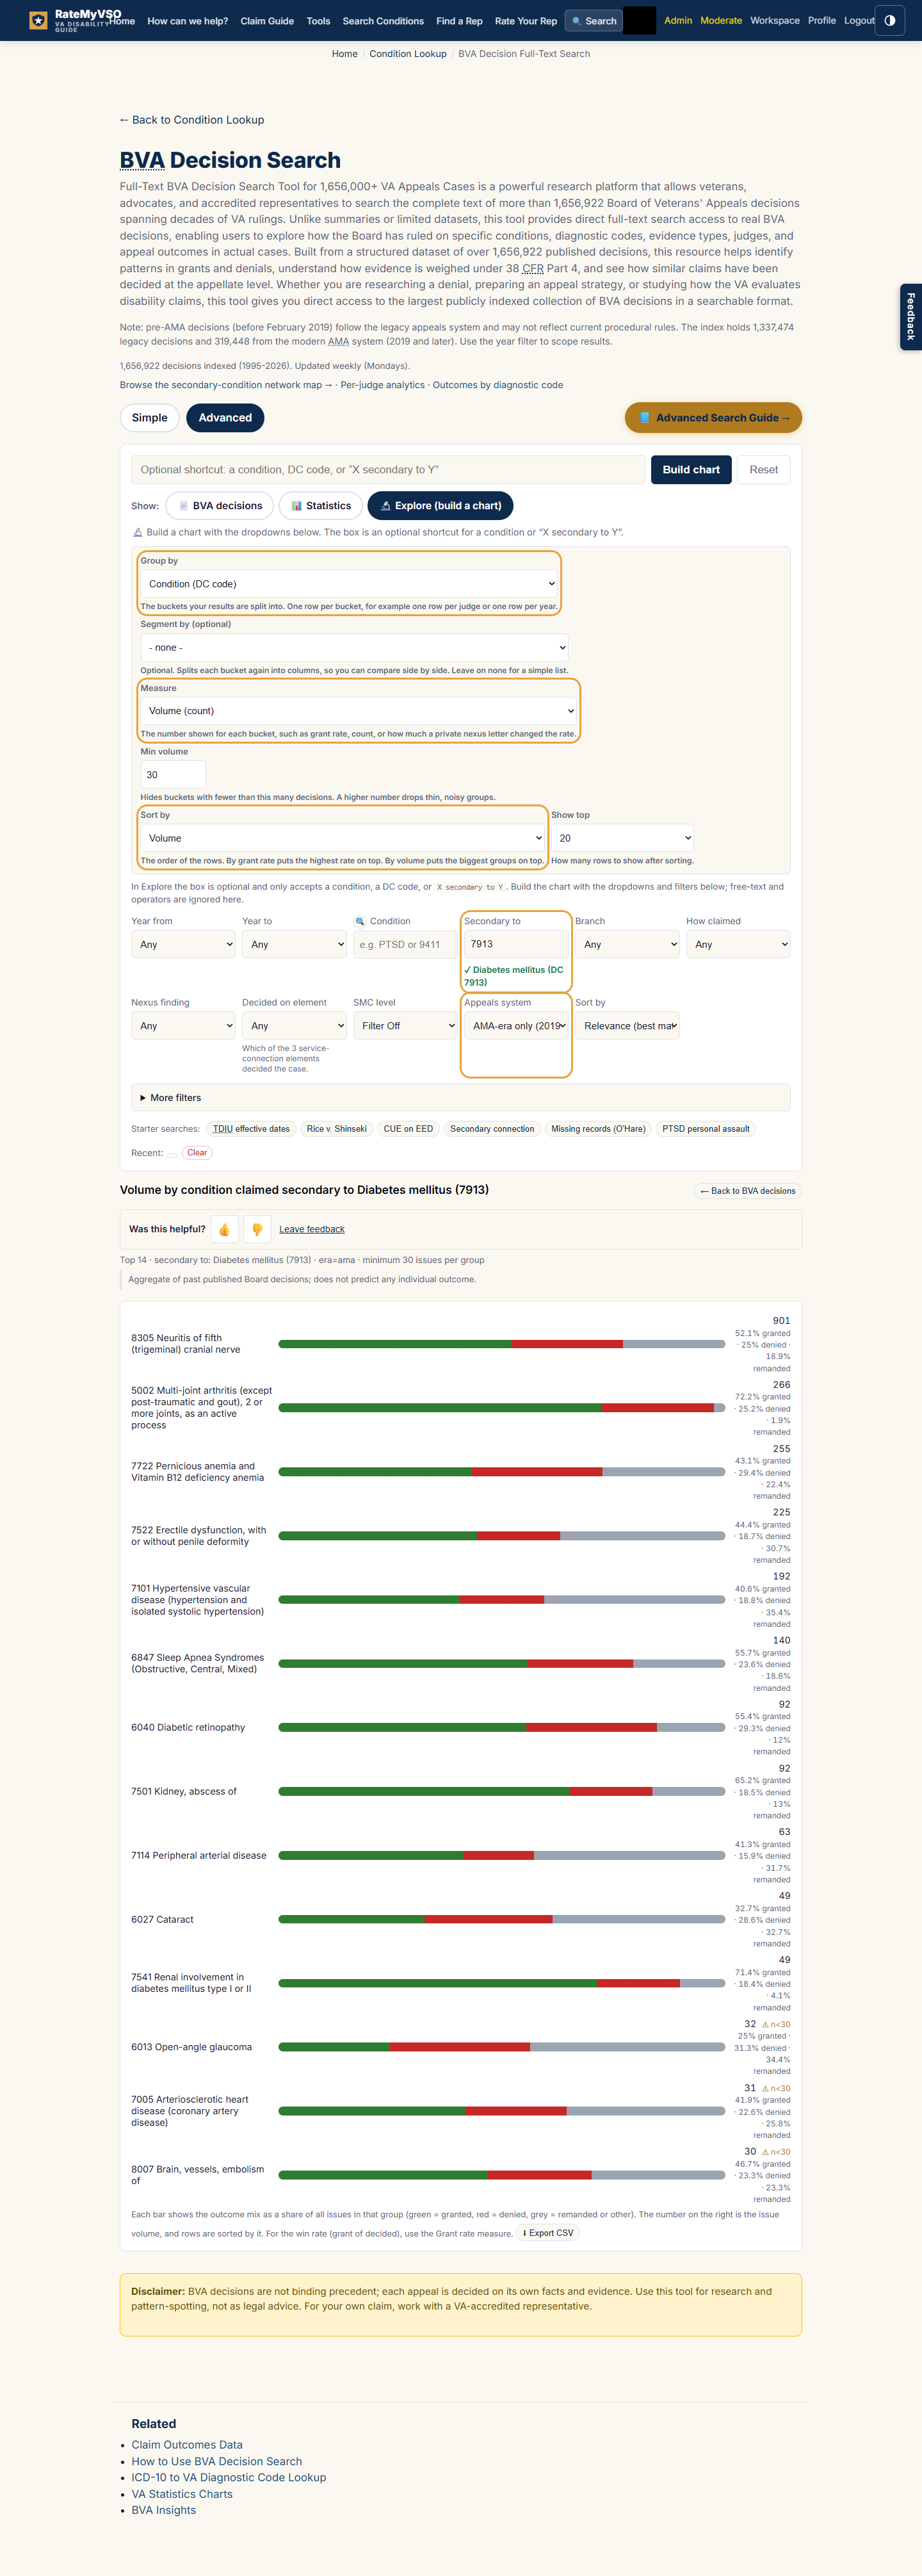Open Relevance sort by dropdown
The image size is (922, 2576).
(x=627, y=1026)
